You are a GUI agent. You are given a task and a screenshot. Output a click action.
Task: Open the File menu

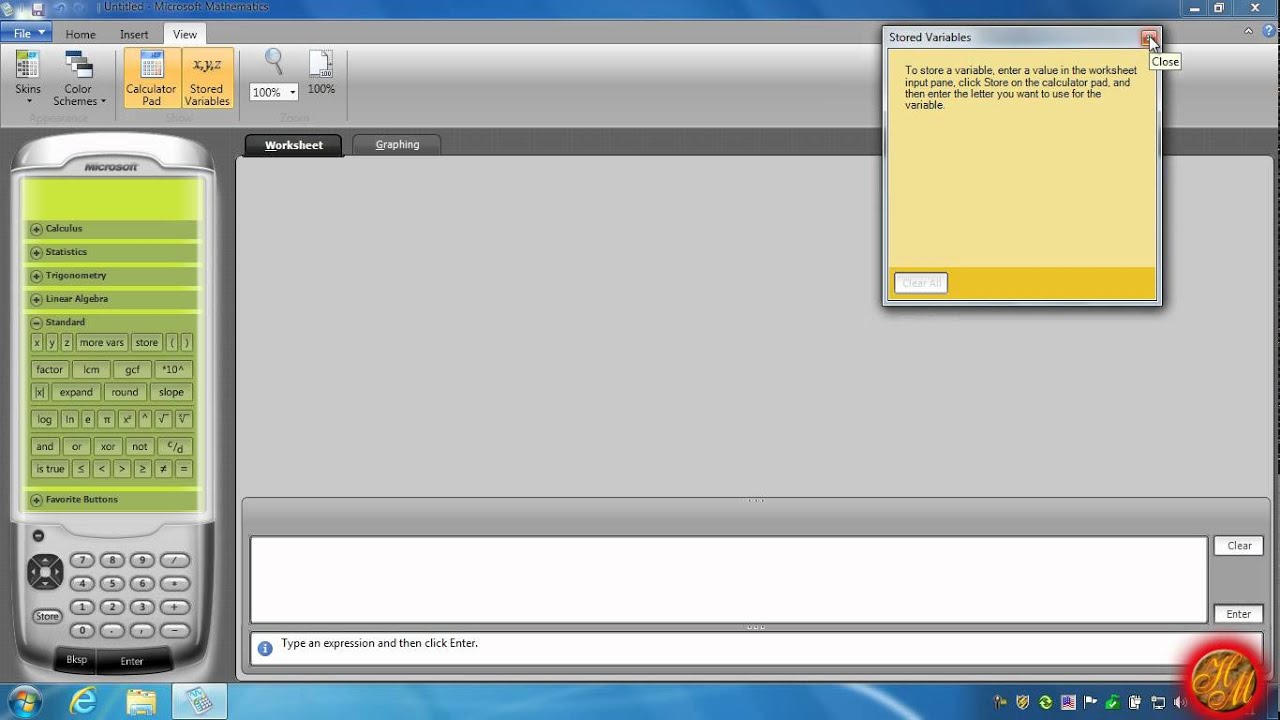[x=27, y=34]
